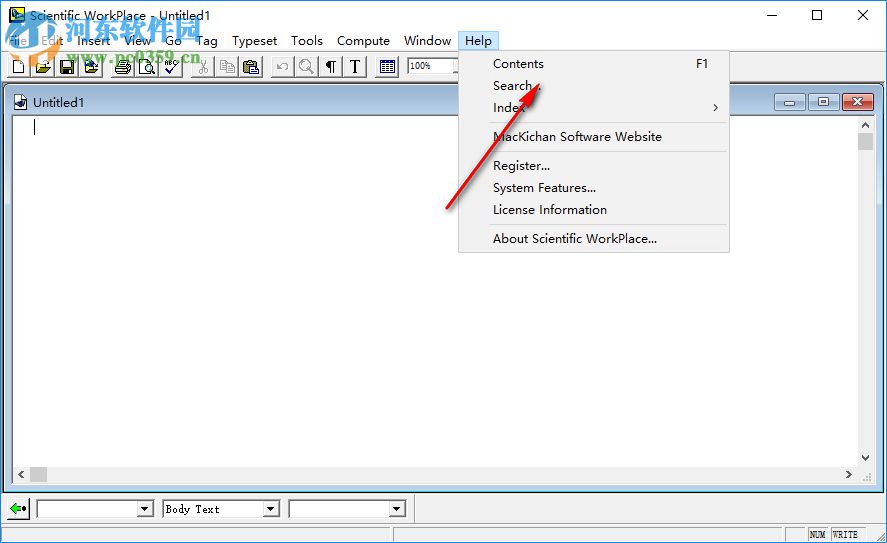Image resolution: width=887 pixels, height=543 pixels.
Task: Open the Tag menu
Action: [206, 41]
